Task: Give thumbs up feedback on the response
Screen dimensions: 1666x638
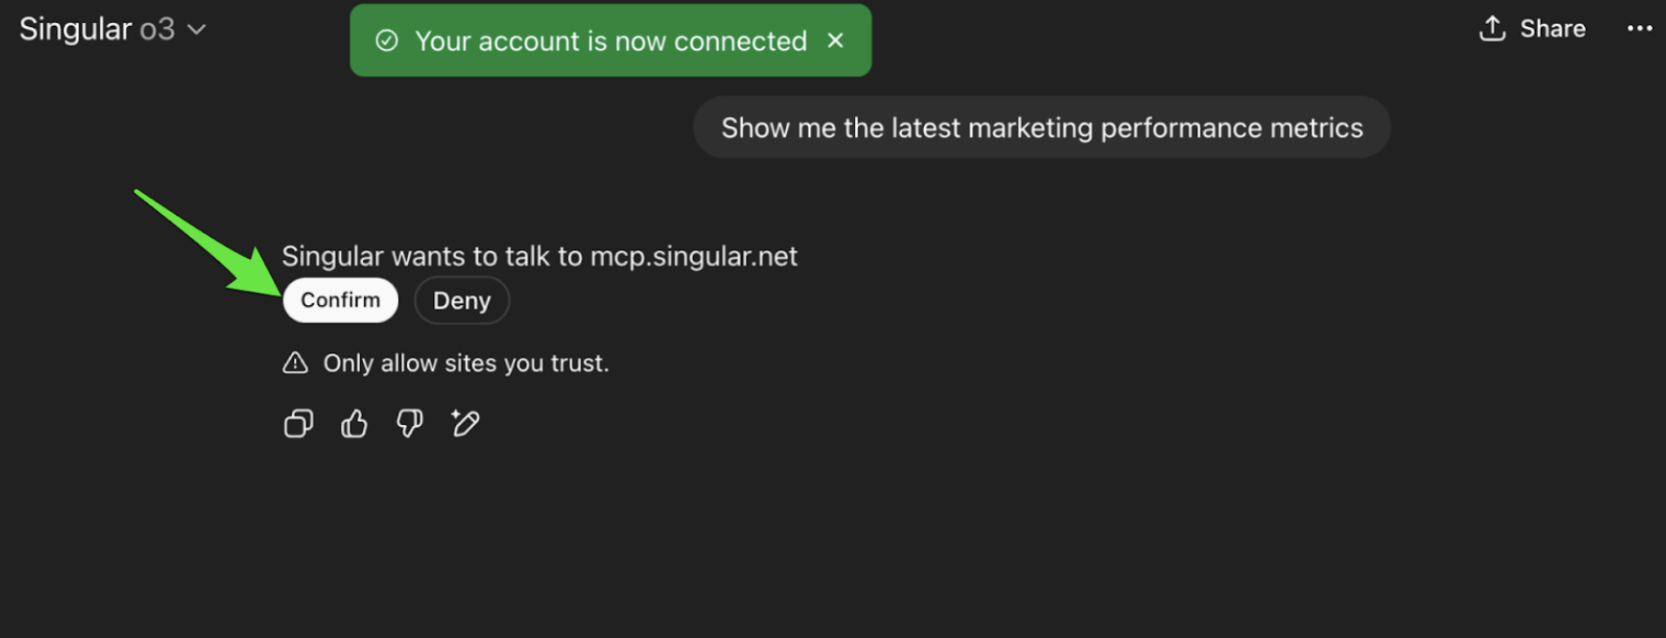Action: [353, 423]
